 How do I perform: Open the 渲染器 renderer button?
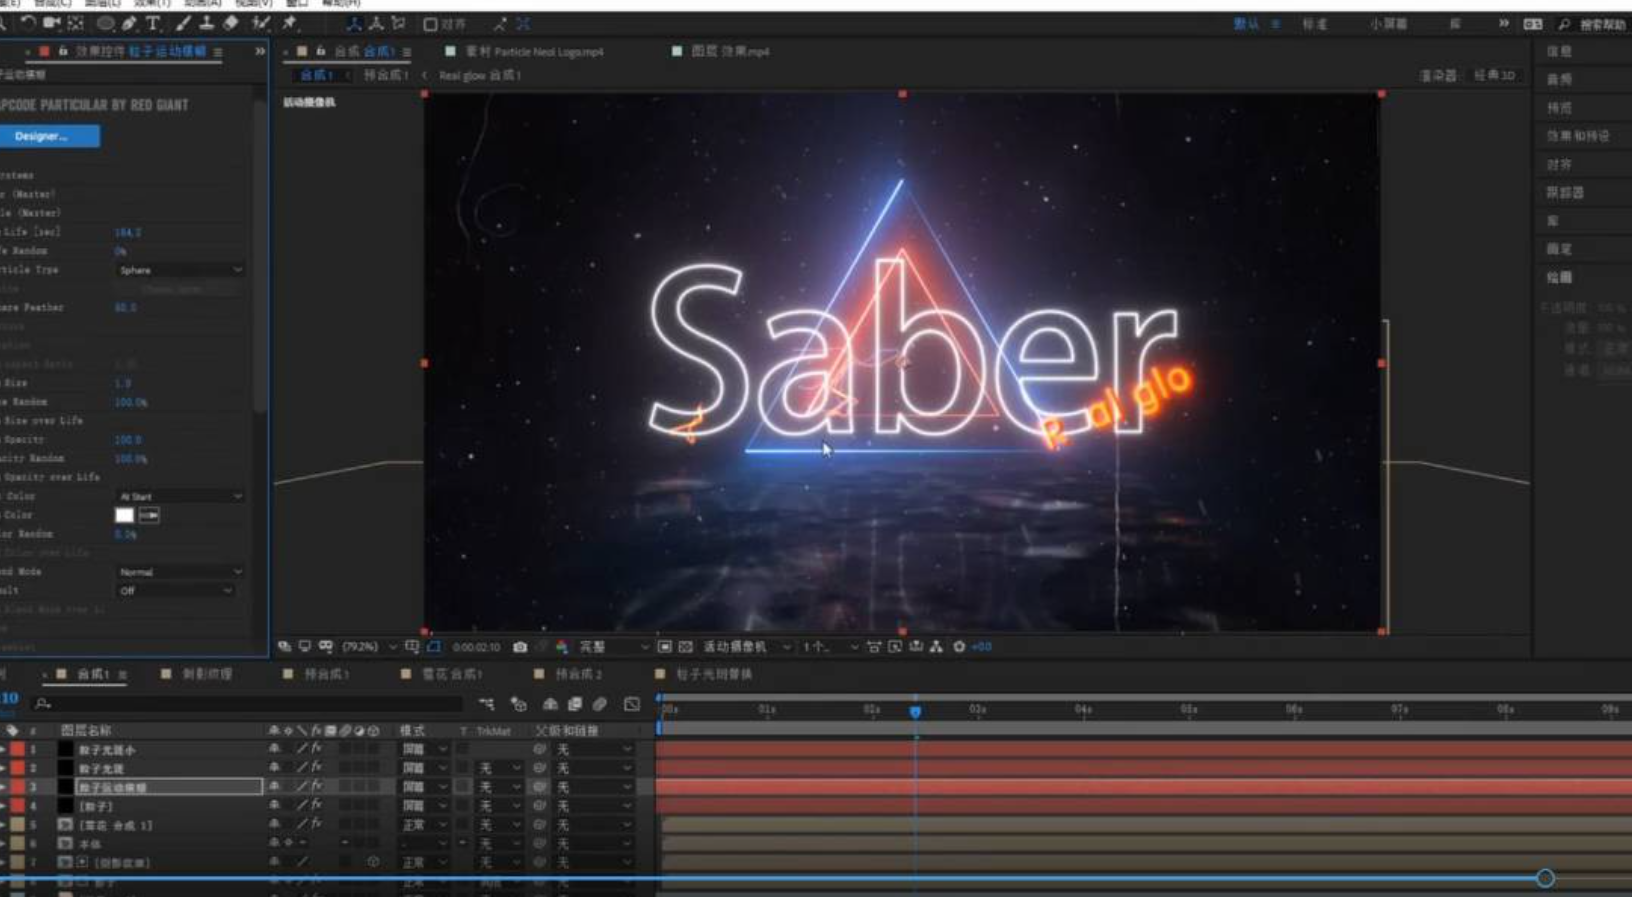[1437, 75]
